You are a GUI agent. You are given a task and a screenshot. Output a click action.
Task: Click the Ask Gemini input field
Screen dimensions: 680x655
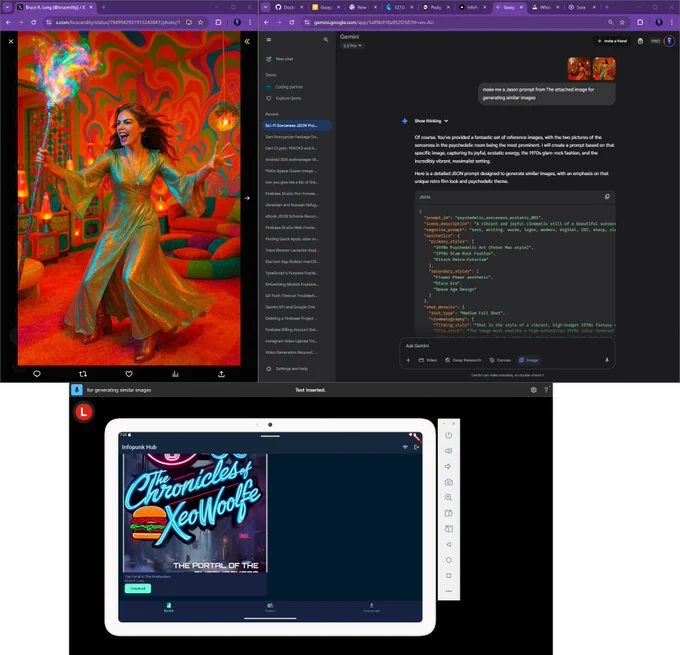(505, 346)
